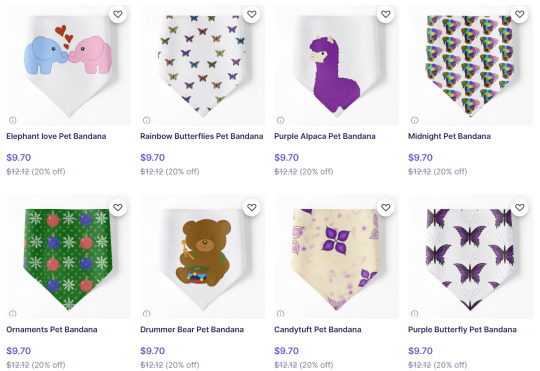The height and width of the screenshot is (371, 540).
Task: Toggle heart on Rainbow Butterflies Pet Bandana
Action: tap(252, 14)
